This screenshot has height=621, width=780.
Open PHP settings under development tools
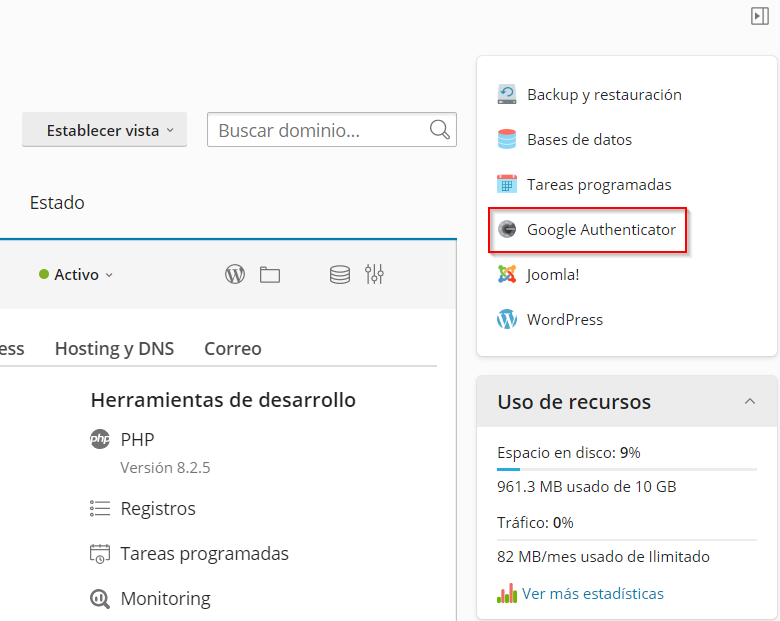click(137, 439)
